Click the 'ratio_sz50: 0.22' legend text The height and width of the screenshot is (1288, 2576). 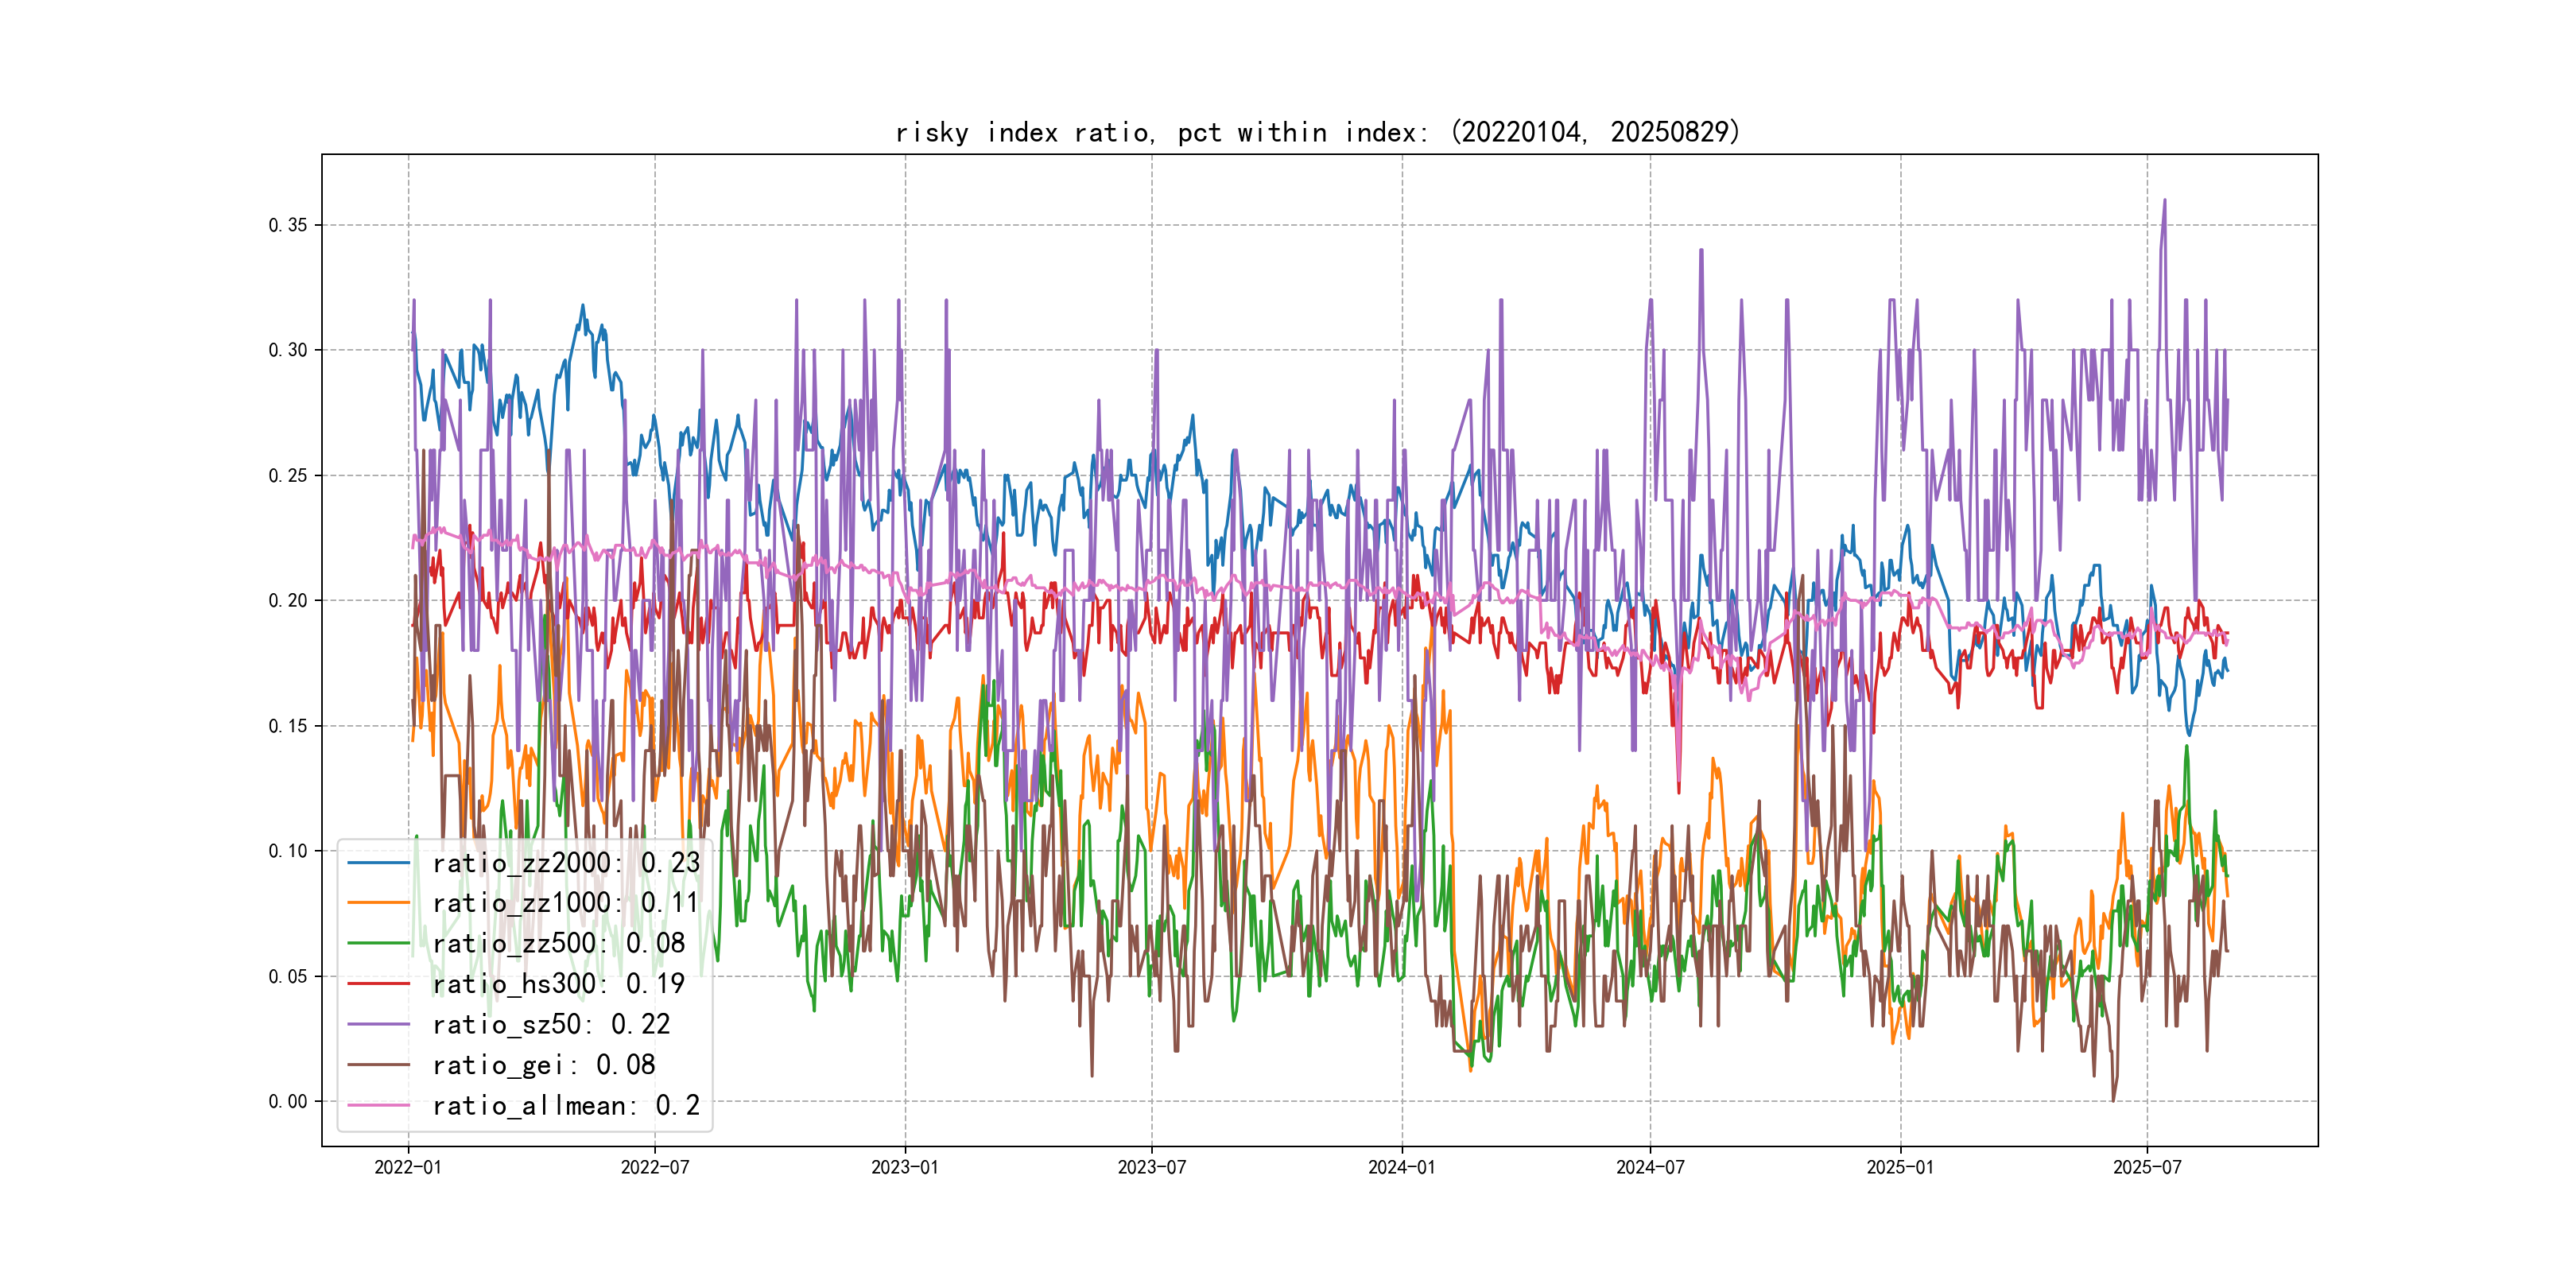click(x=551, y=1024)
